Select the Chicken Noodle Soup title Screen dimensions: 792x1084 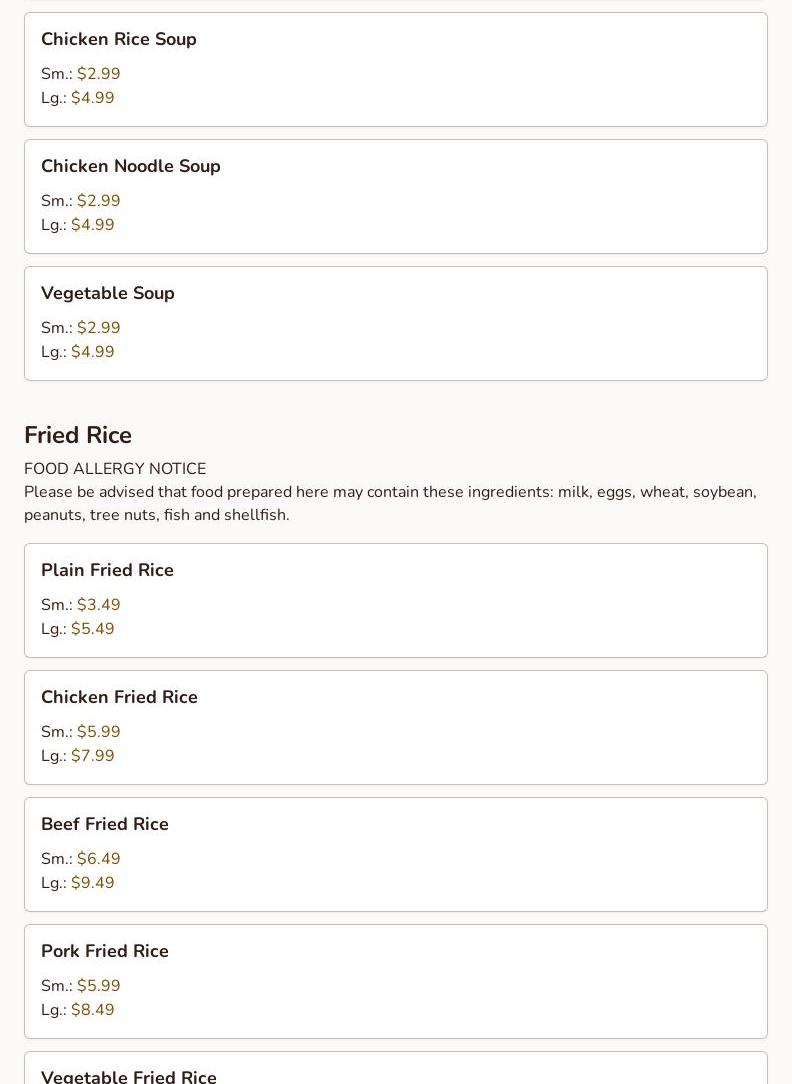coord(130,166)
